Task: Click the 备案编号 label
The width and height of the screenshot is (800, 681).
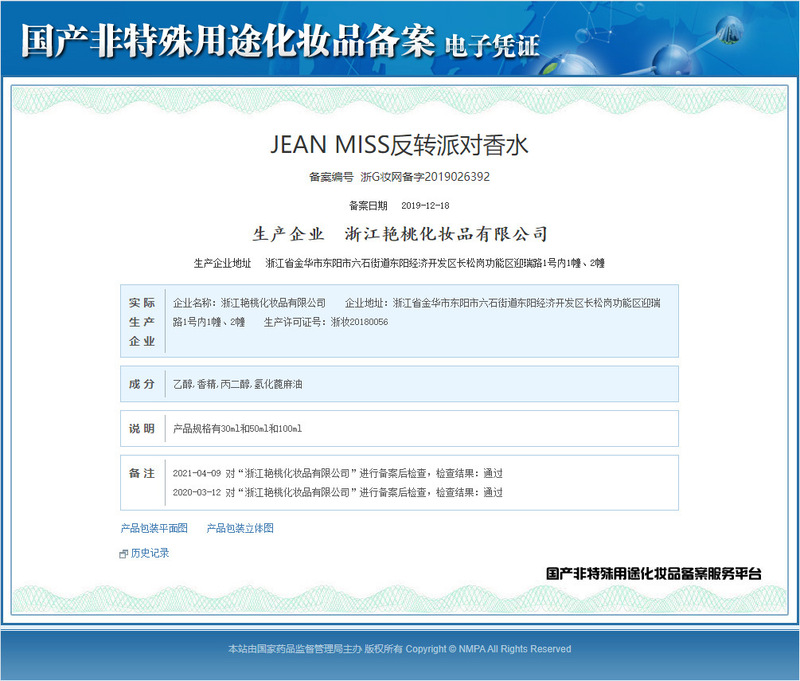Action: (331, 177)
